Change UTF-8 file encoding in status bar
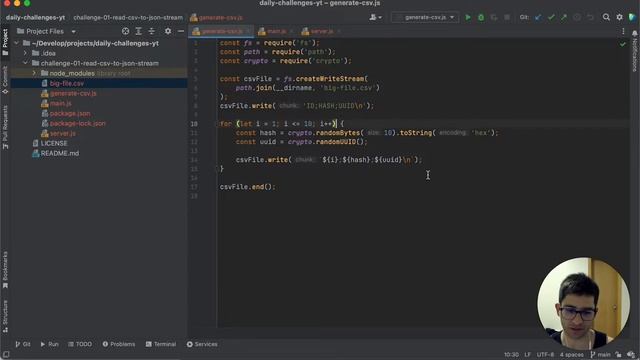The image size is (640, 360). pyautogui.click(x=545, y=354)
